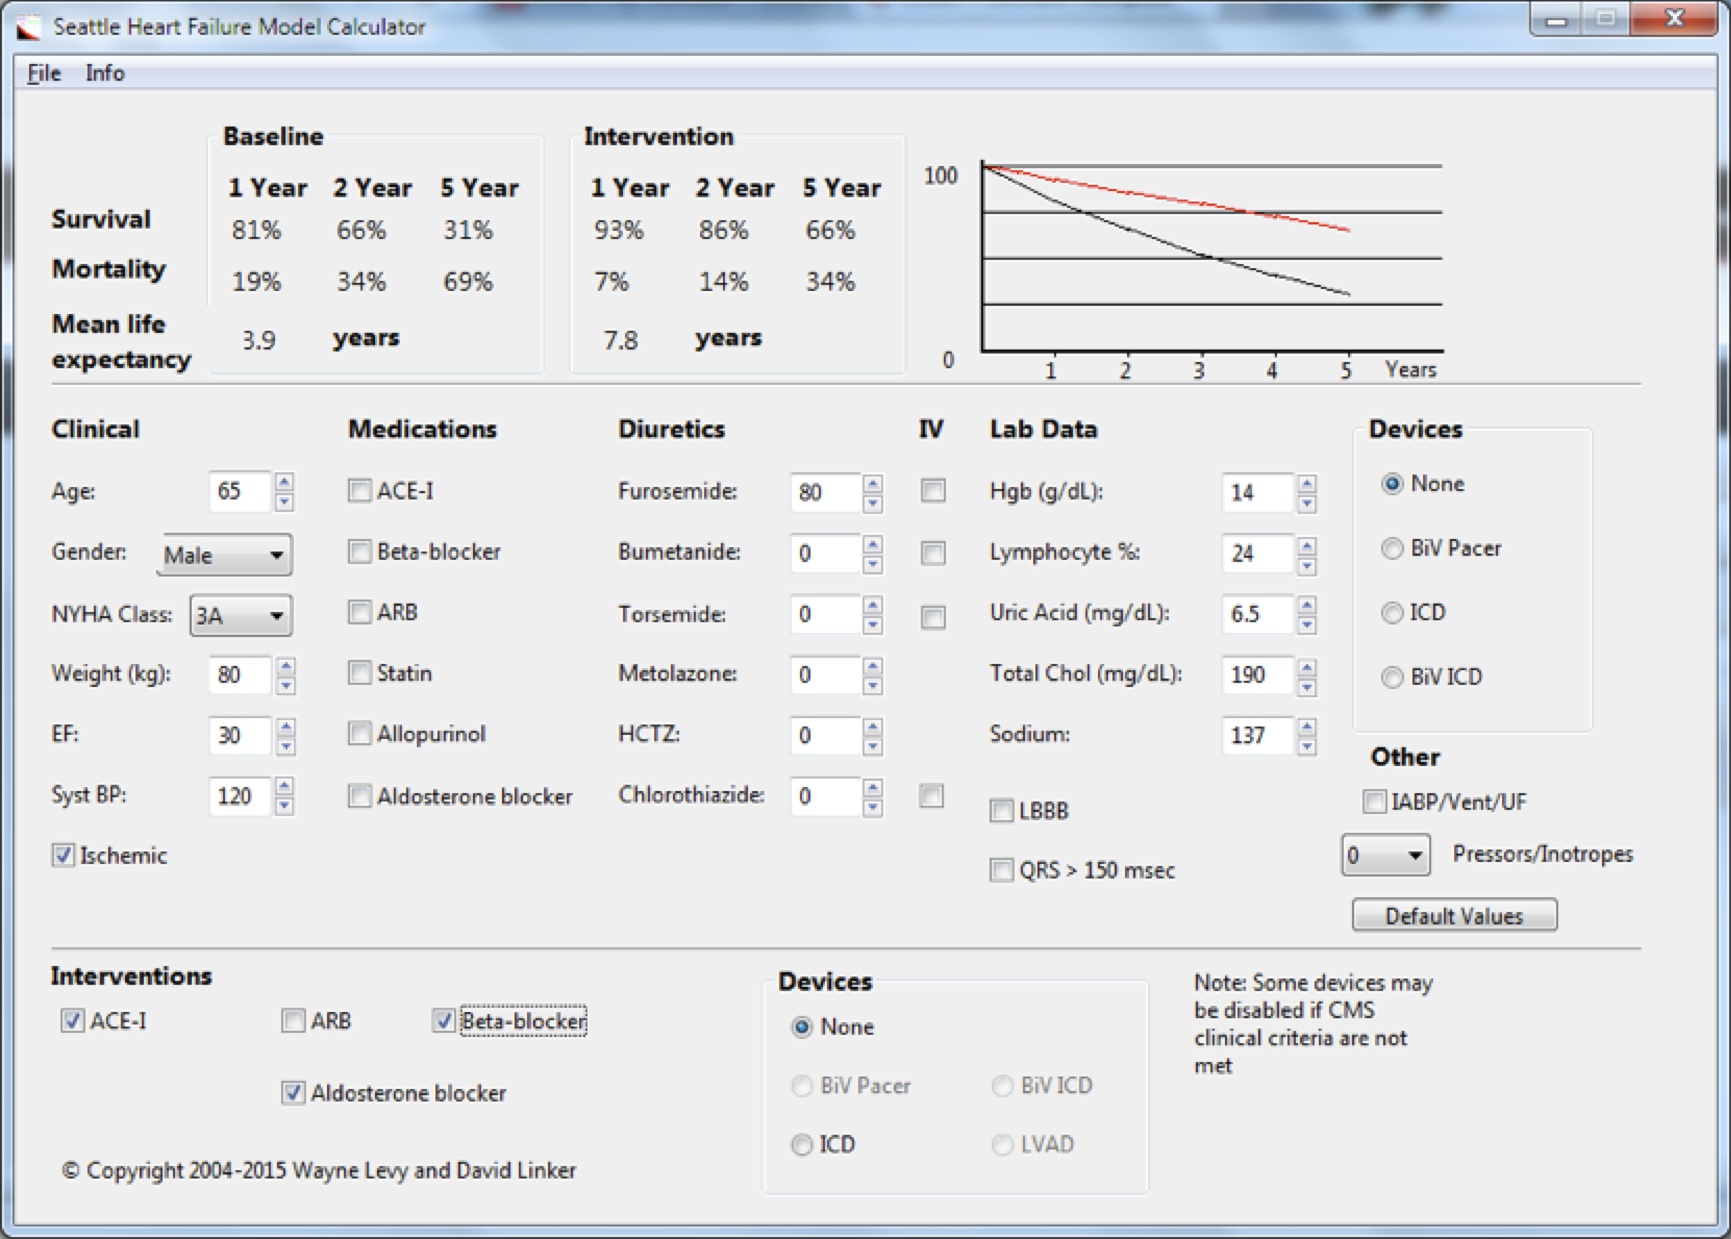Select BiV Pacer in the top Devices group
The height and width of the screenshot is (1239, 1731).
pos(1392,548)
